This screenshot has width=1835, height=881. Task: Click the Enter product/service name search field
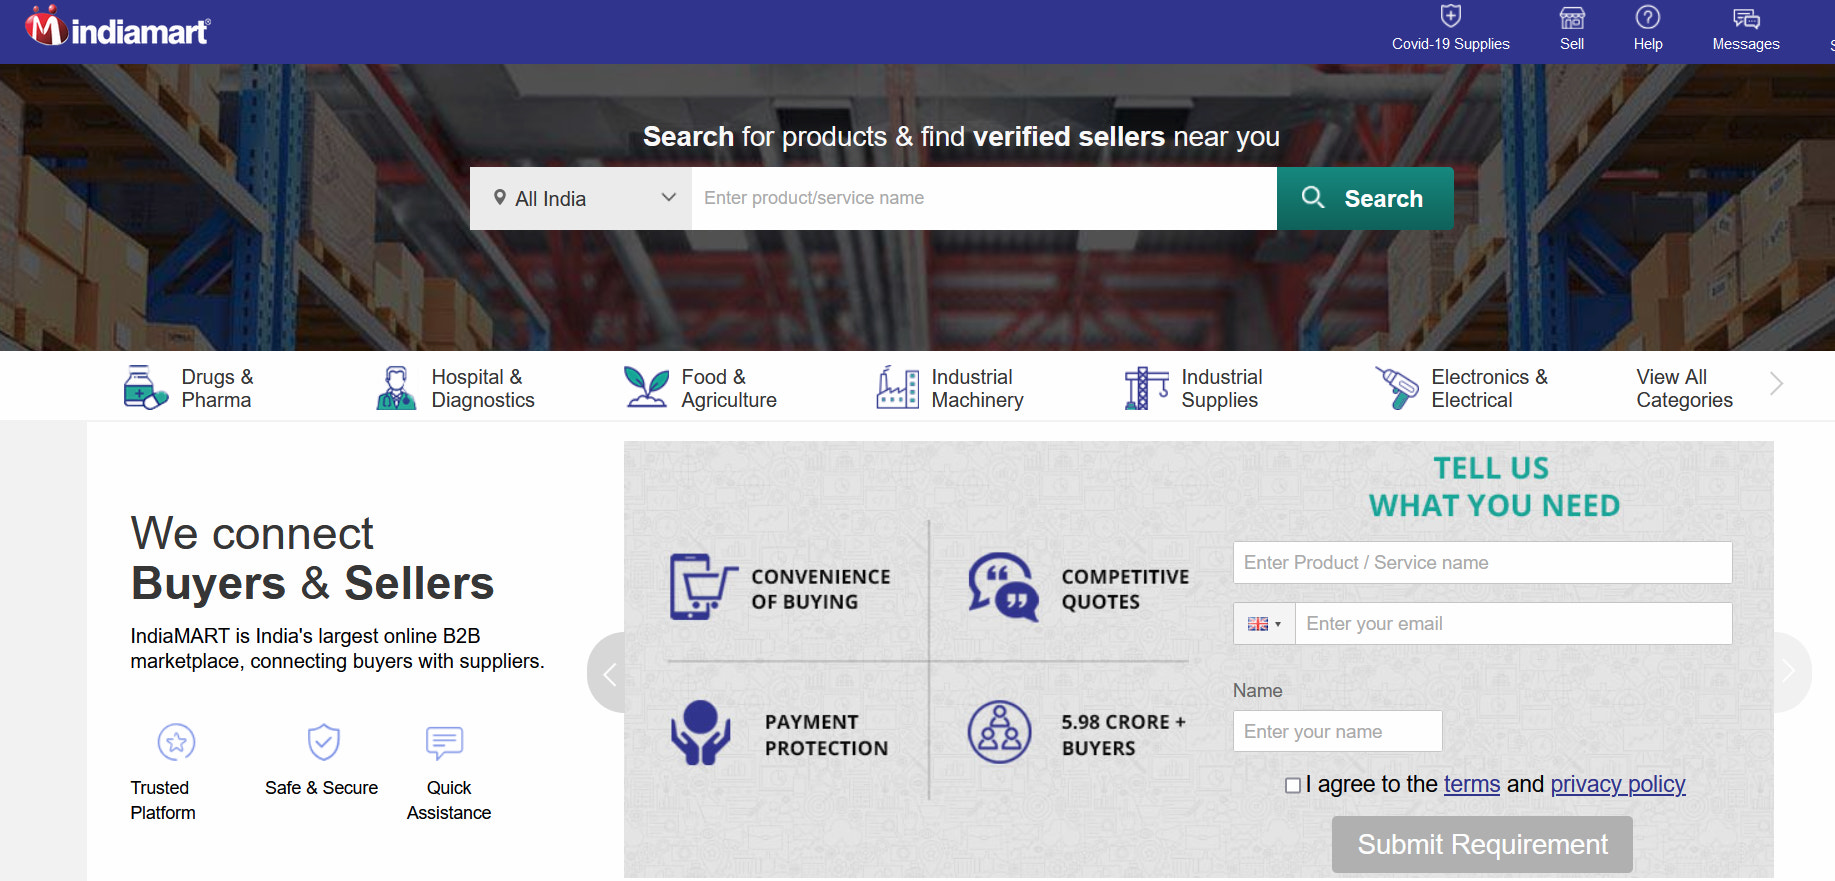(983, 199)
